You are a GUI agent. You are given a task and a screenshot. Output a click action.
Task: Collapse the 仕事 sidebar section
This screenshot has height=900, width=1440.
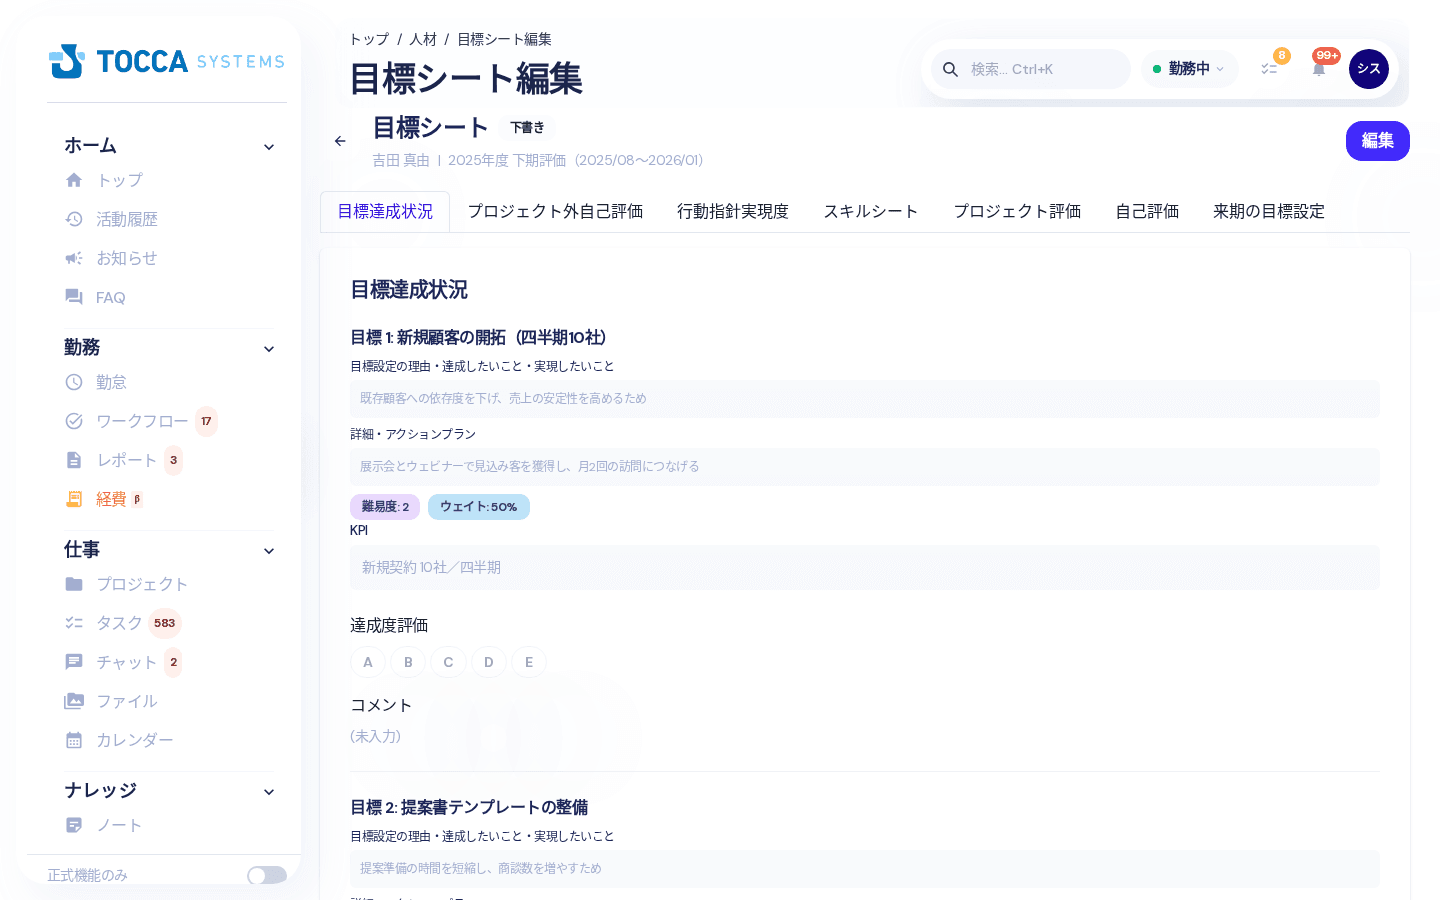(x=269, y=551)
